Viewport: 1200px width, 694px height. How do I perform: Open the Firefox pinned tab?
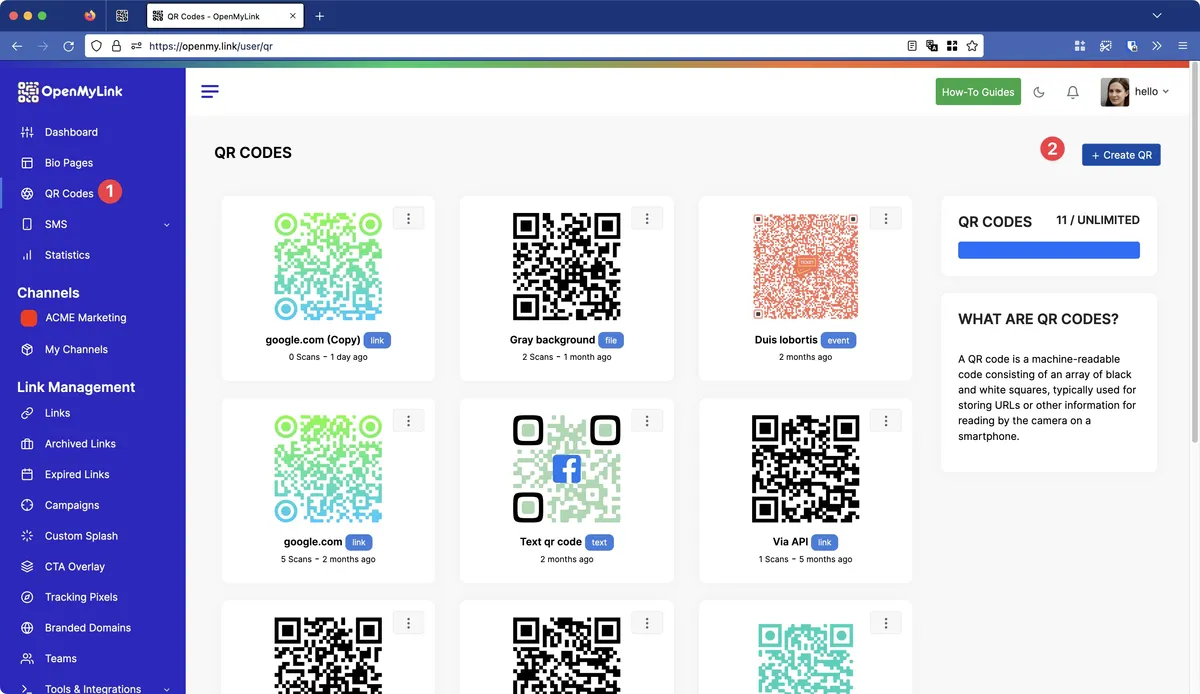coord(91,16)
